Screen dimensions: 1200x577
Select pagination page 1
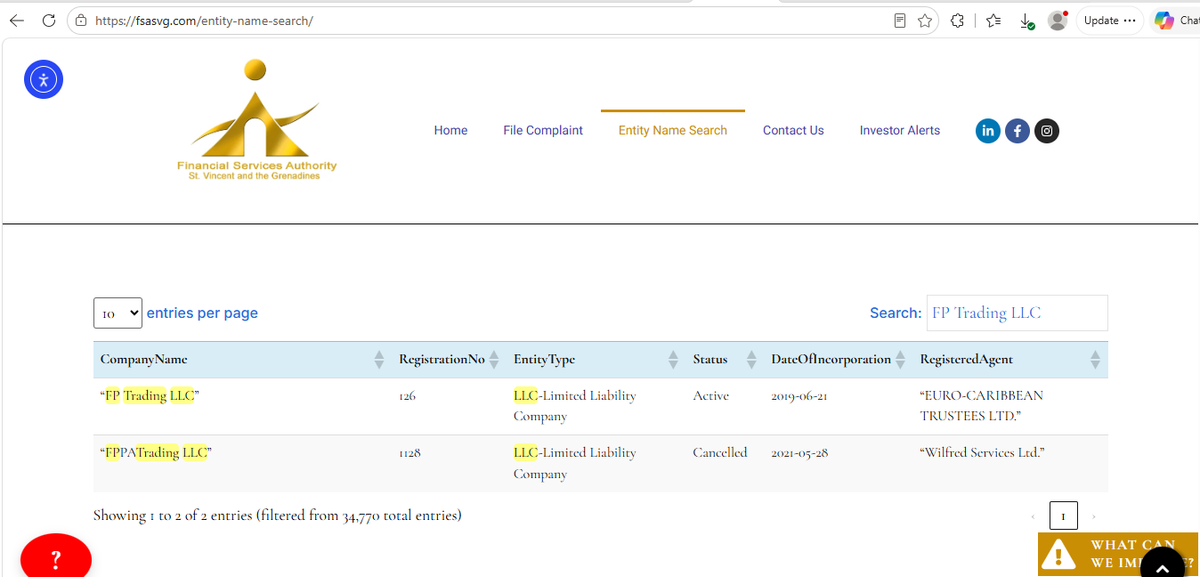[x=1063, y=516]
